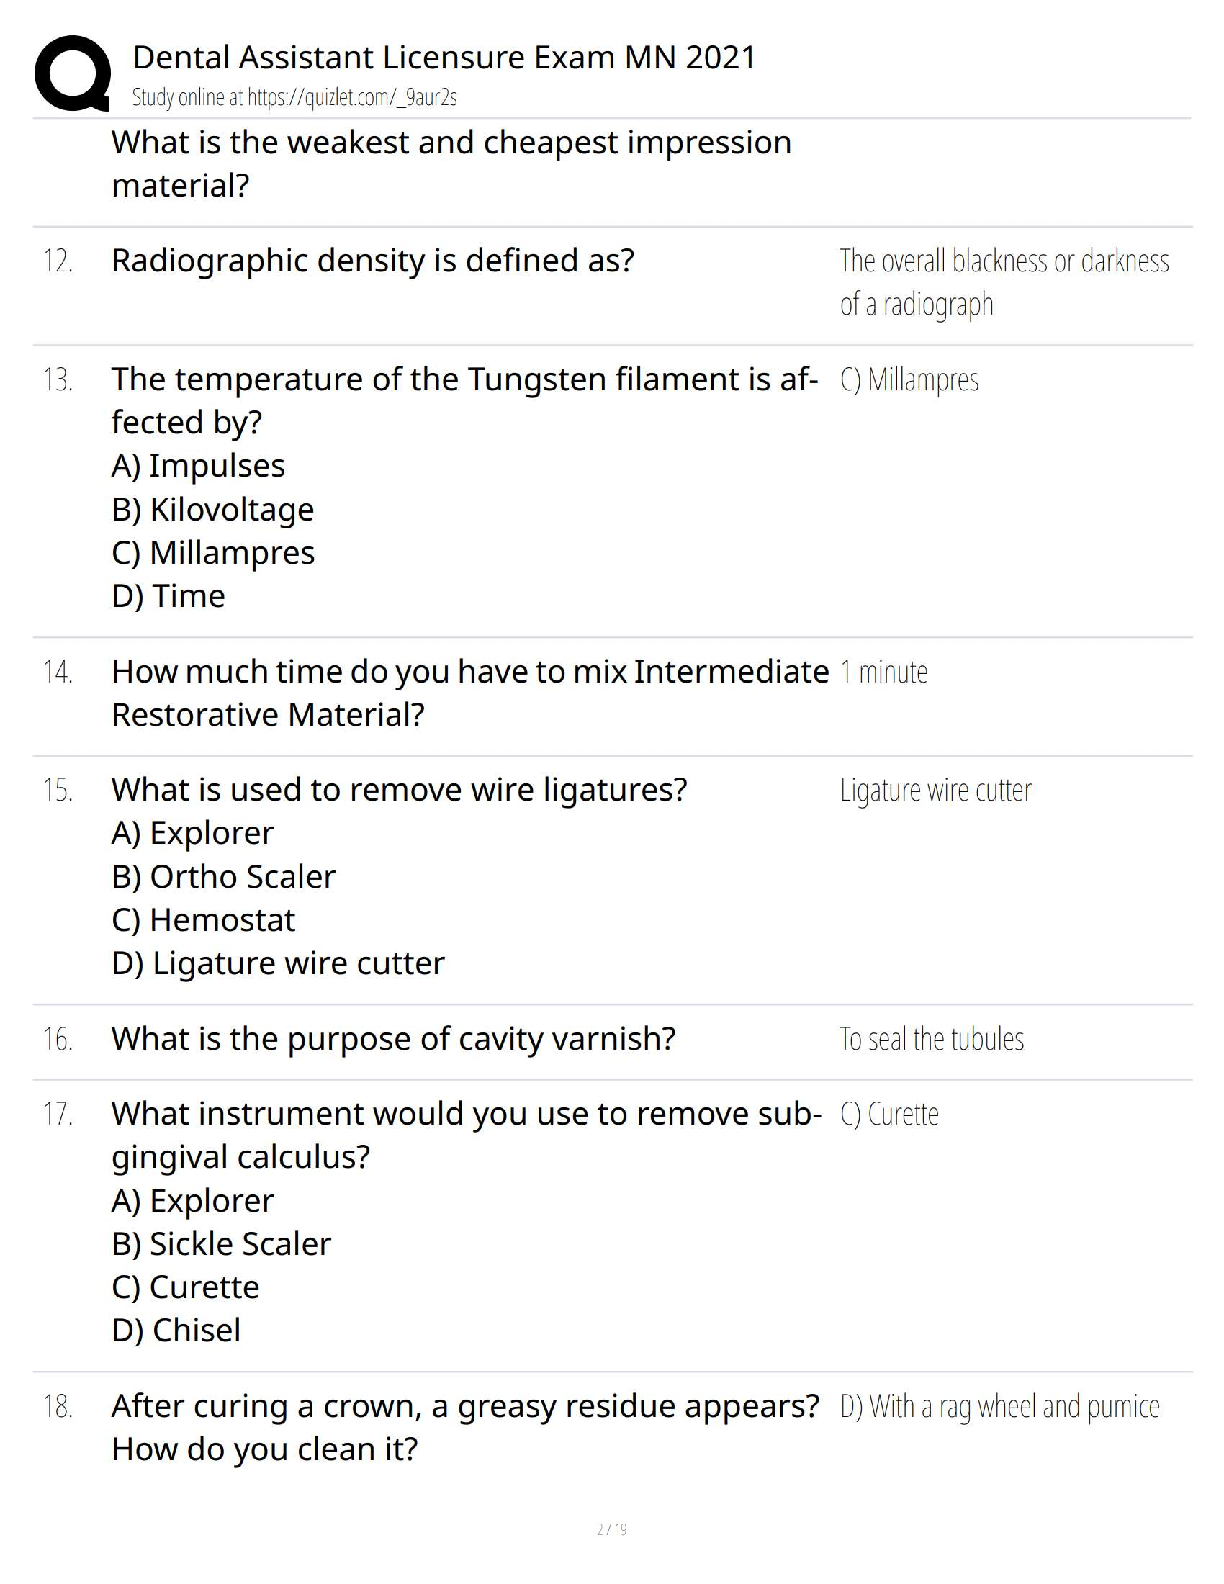Click the Radiographic density question text
Viewport: 1224px width, 1584px height.
coord(372,260)
